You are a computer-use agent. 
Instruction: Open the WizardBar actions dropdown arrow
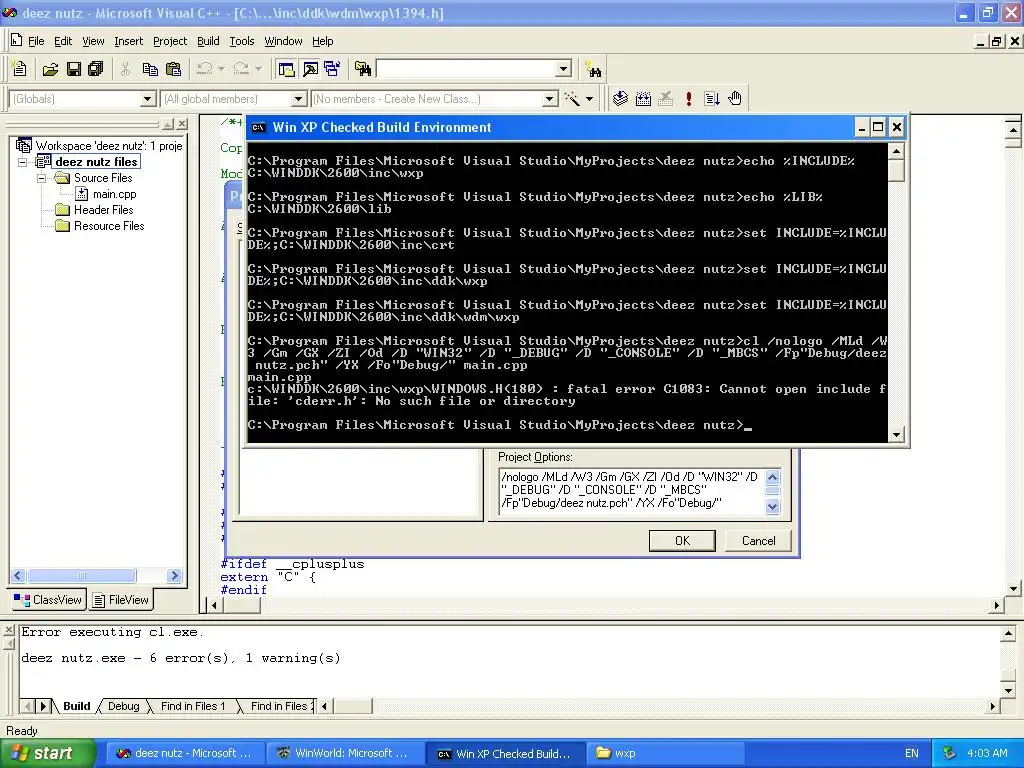589,99
